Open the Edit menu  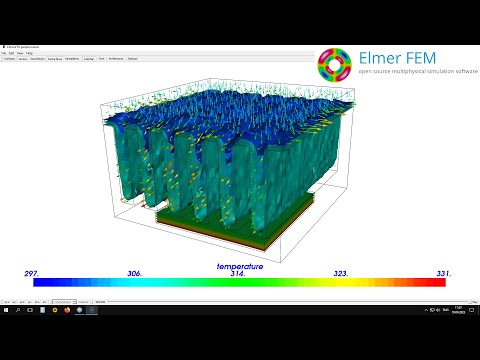11,53
